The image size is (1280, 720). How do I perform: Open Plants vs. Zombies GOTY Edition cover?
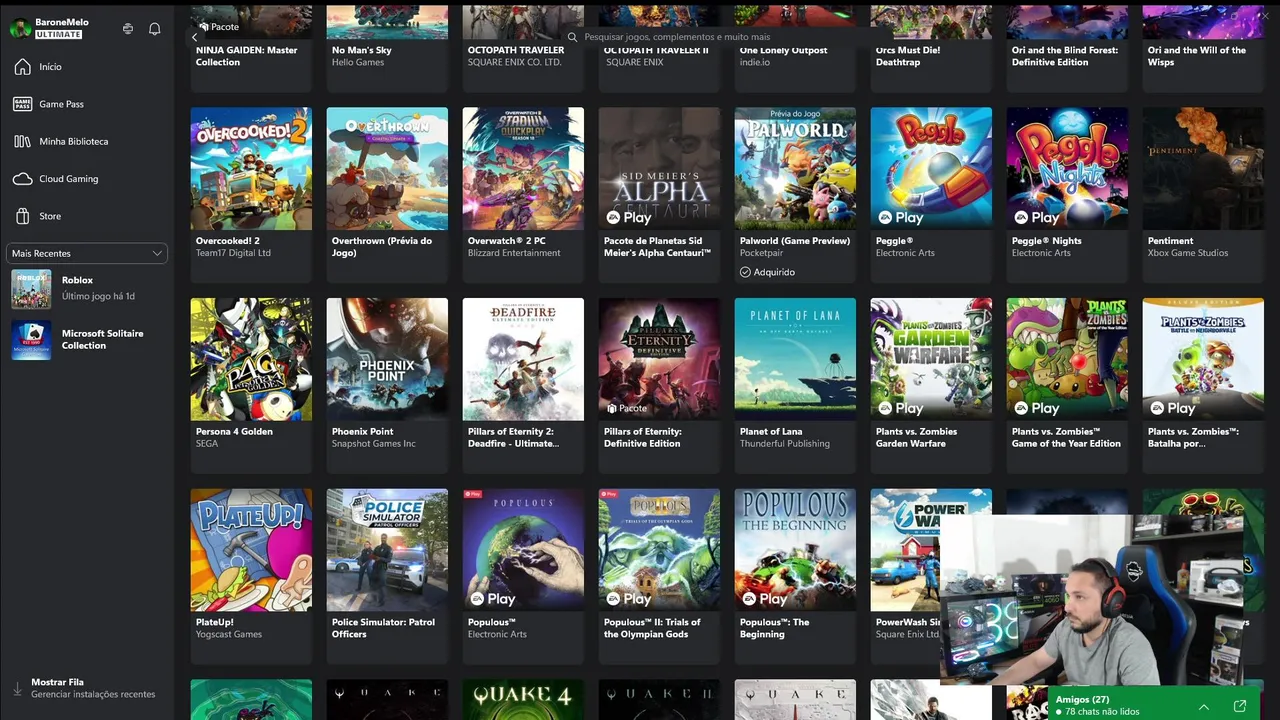(1067, 359)
